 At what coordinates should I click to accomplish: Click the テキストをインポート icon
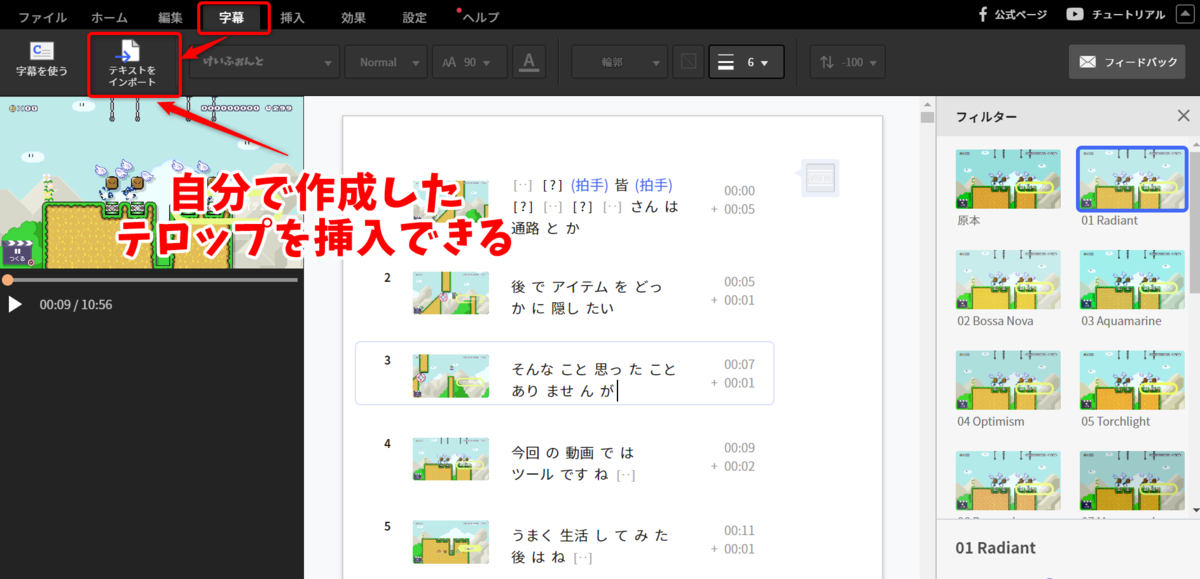pos(133,65)
